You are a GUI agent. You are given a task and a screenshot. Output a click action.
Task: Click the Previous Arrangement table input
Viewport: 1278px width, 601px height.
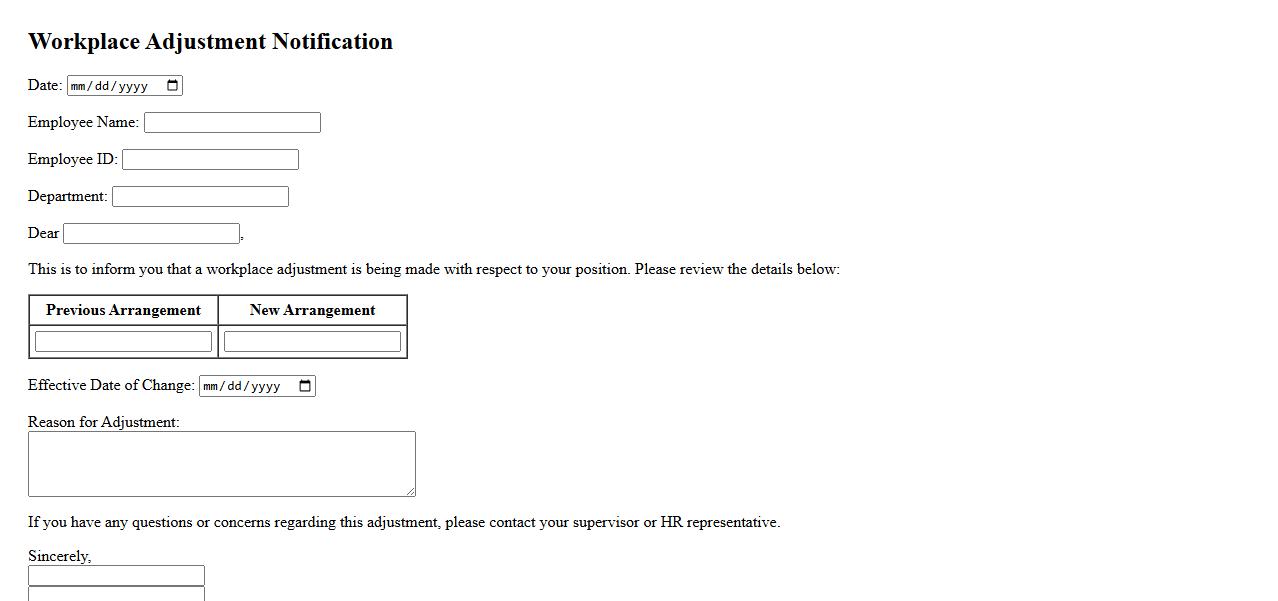coord(123,342)
